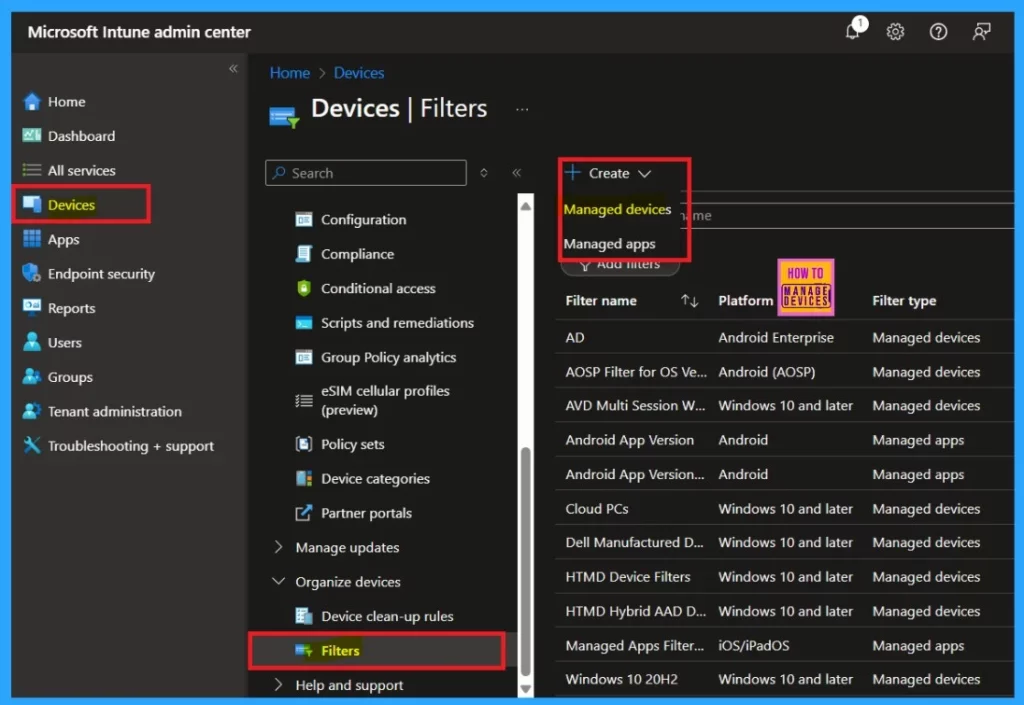Click the Troubleshooting wrench icon

[x=31, y=445]
